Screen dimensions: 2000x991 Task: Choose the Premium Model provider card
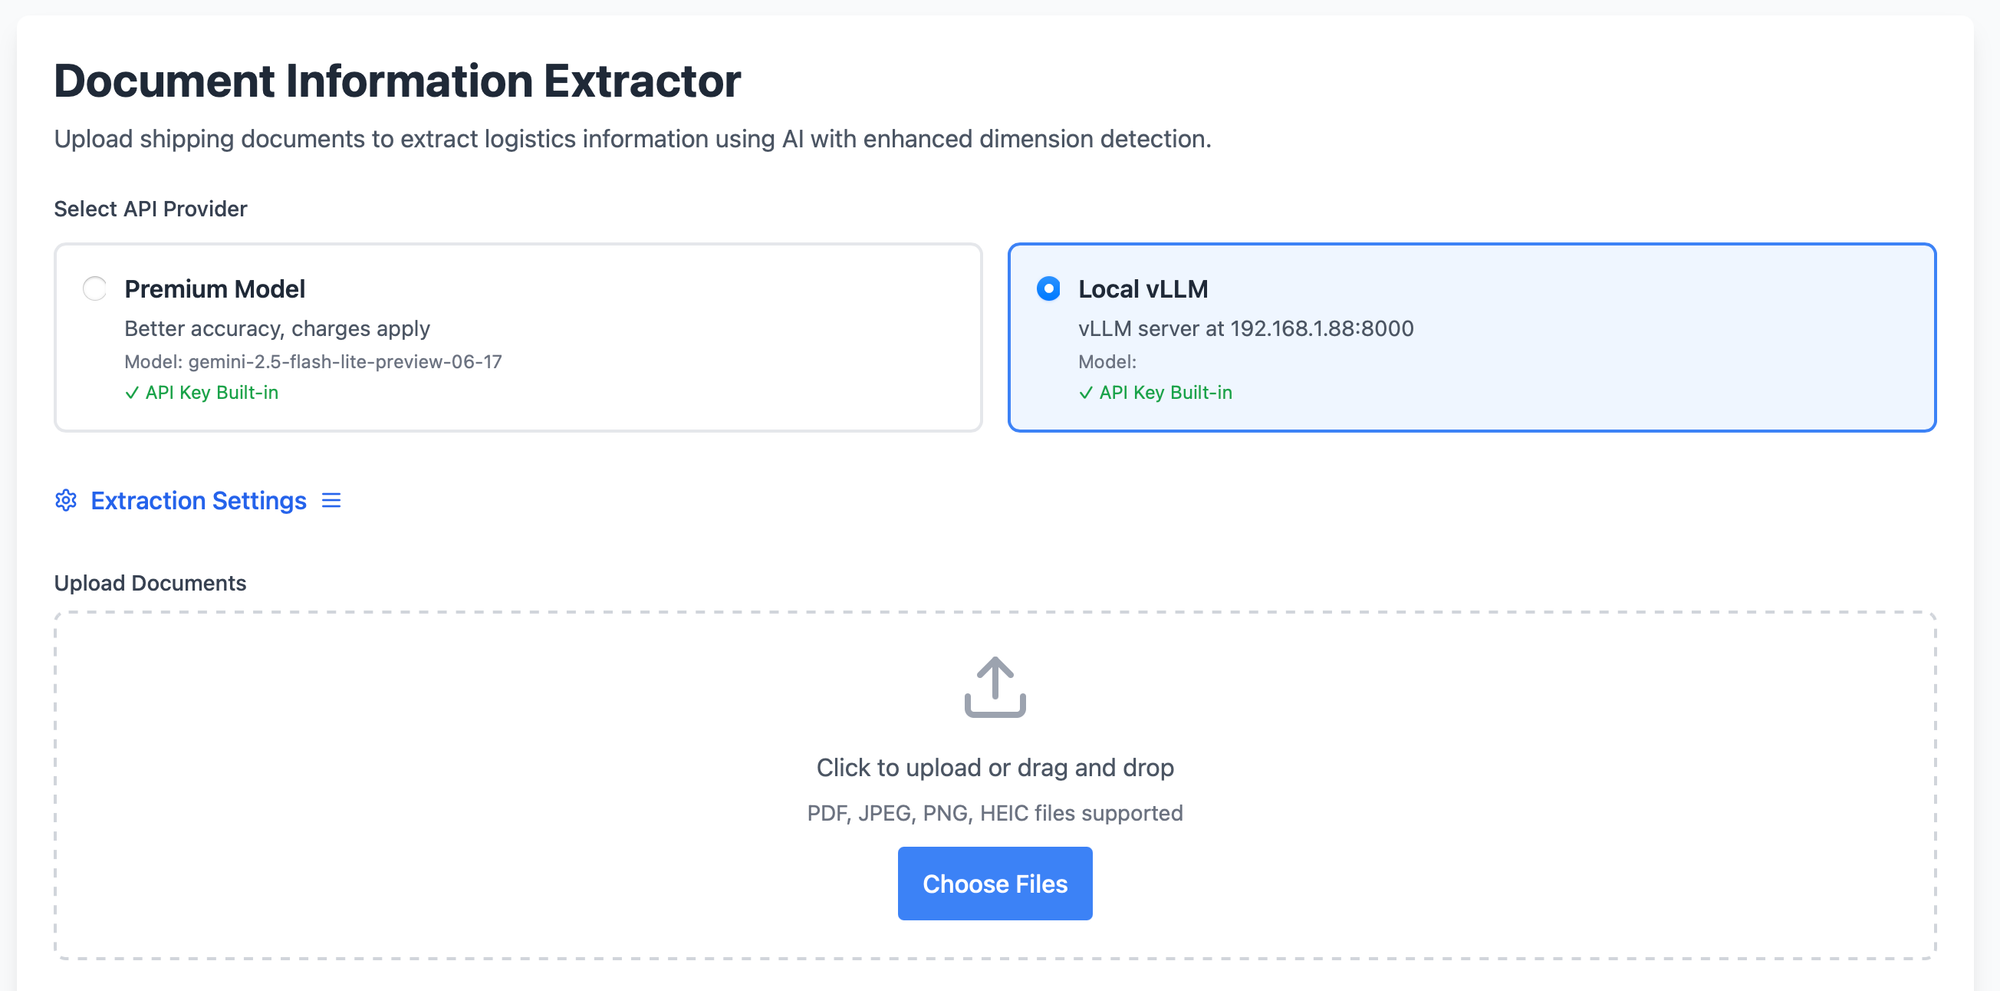[x=518, y=337]
